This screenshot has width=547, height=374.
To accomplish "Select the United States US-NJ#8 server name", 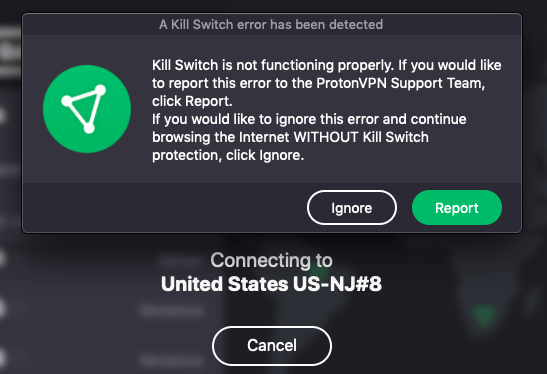I will (271, 284).
